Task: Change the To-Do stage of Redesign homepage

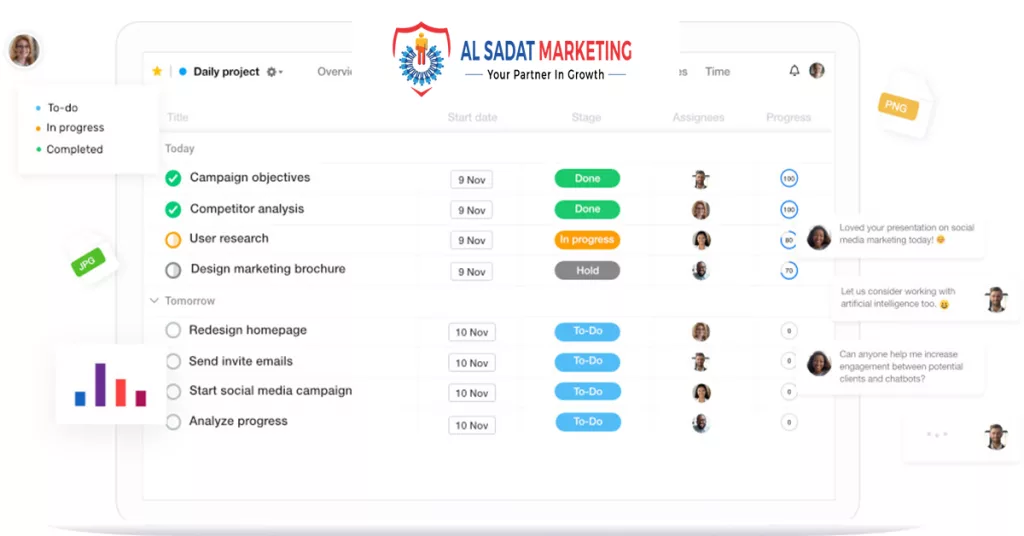Action: point(588,331)
